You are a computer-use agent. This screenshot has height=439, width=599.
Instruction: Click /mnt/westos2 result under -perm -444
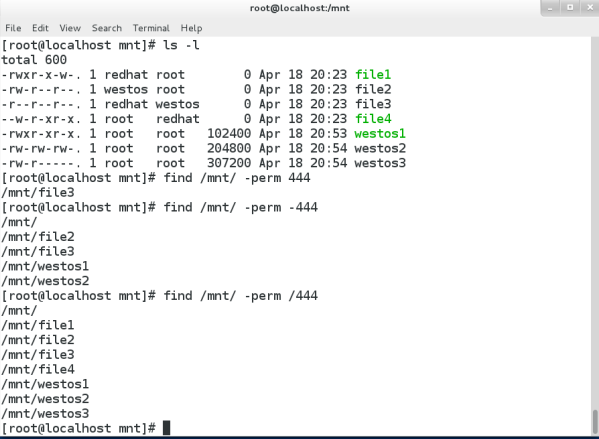(x=45, y=281)
